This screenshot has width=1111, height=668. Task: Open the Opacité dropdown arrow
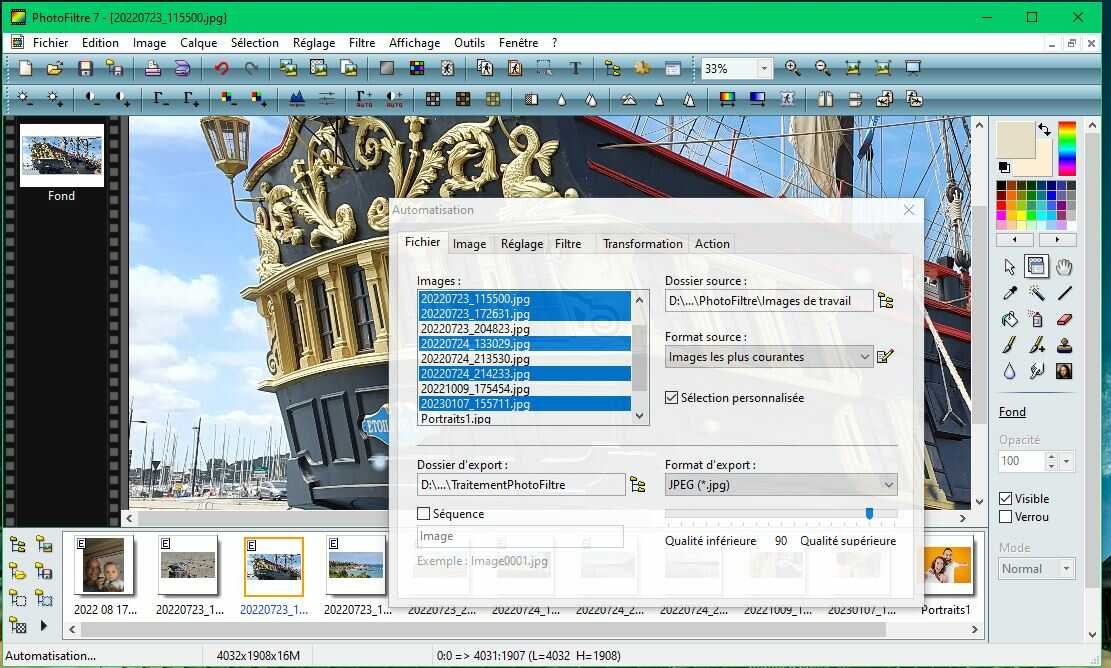click(x=1066, y=461)
